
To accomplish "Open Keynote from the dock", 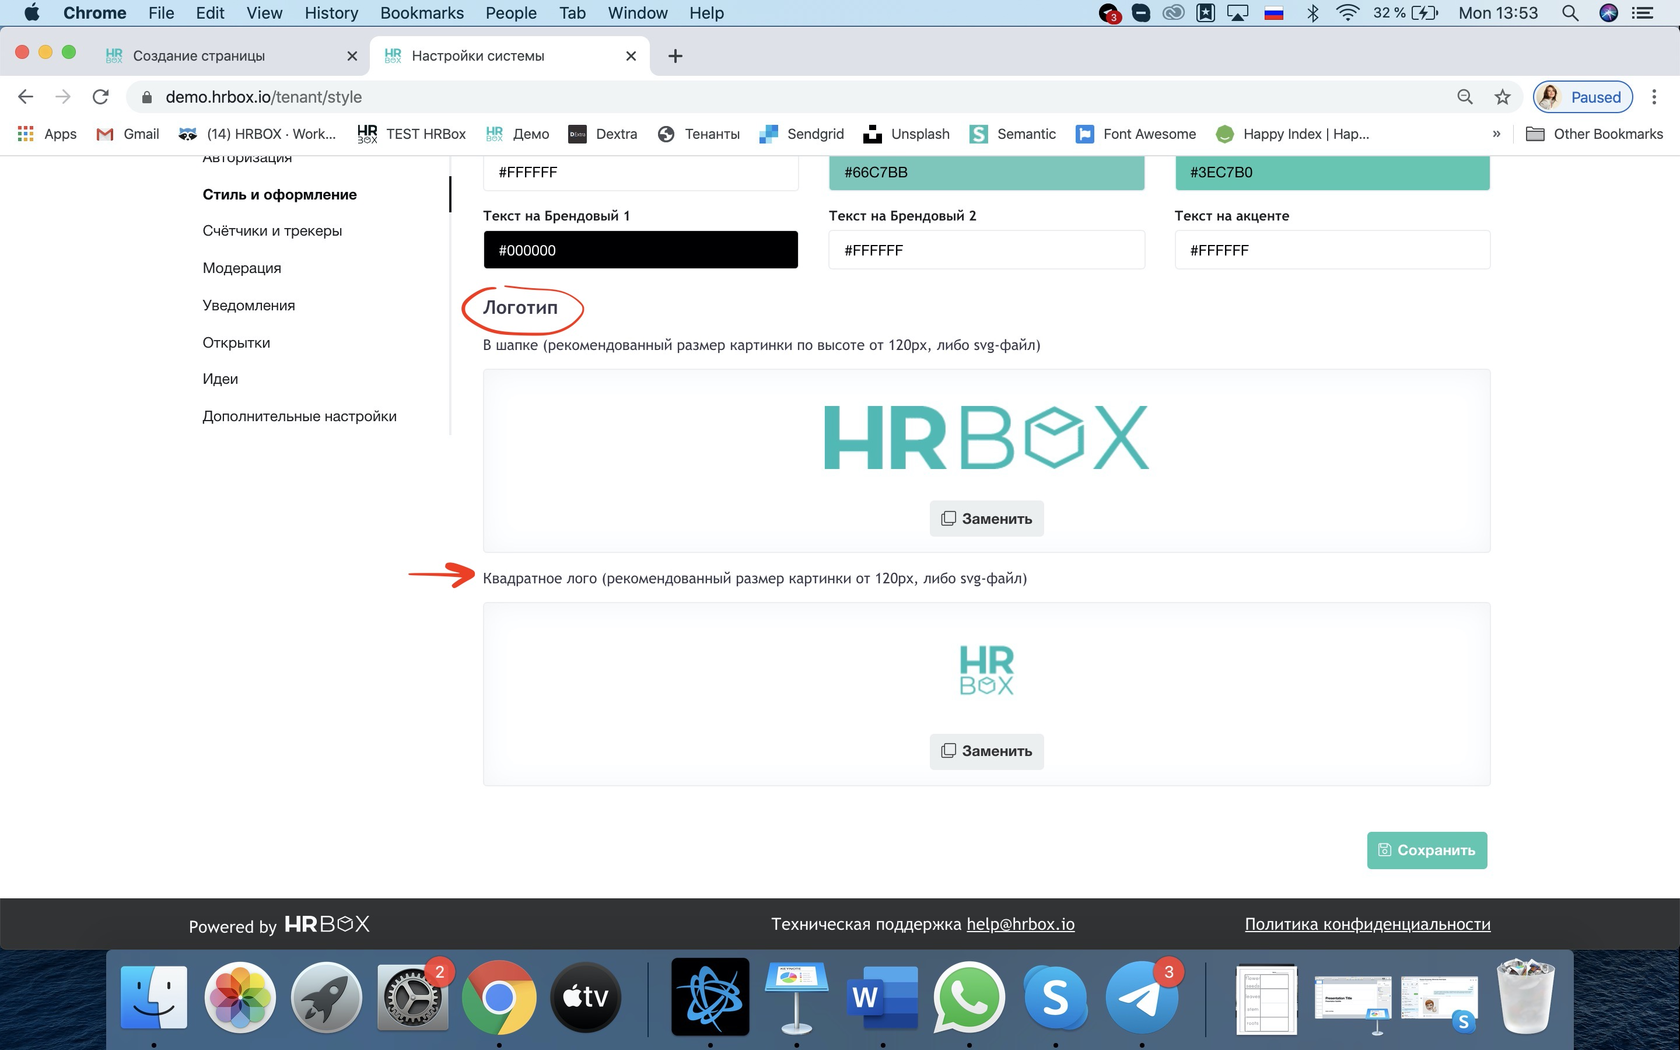I will (x=796, y=997).
